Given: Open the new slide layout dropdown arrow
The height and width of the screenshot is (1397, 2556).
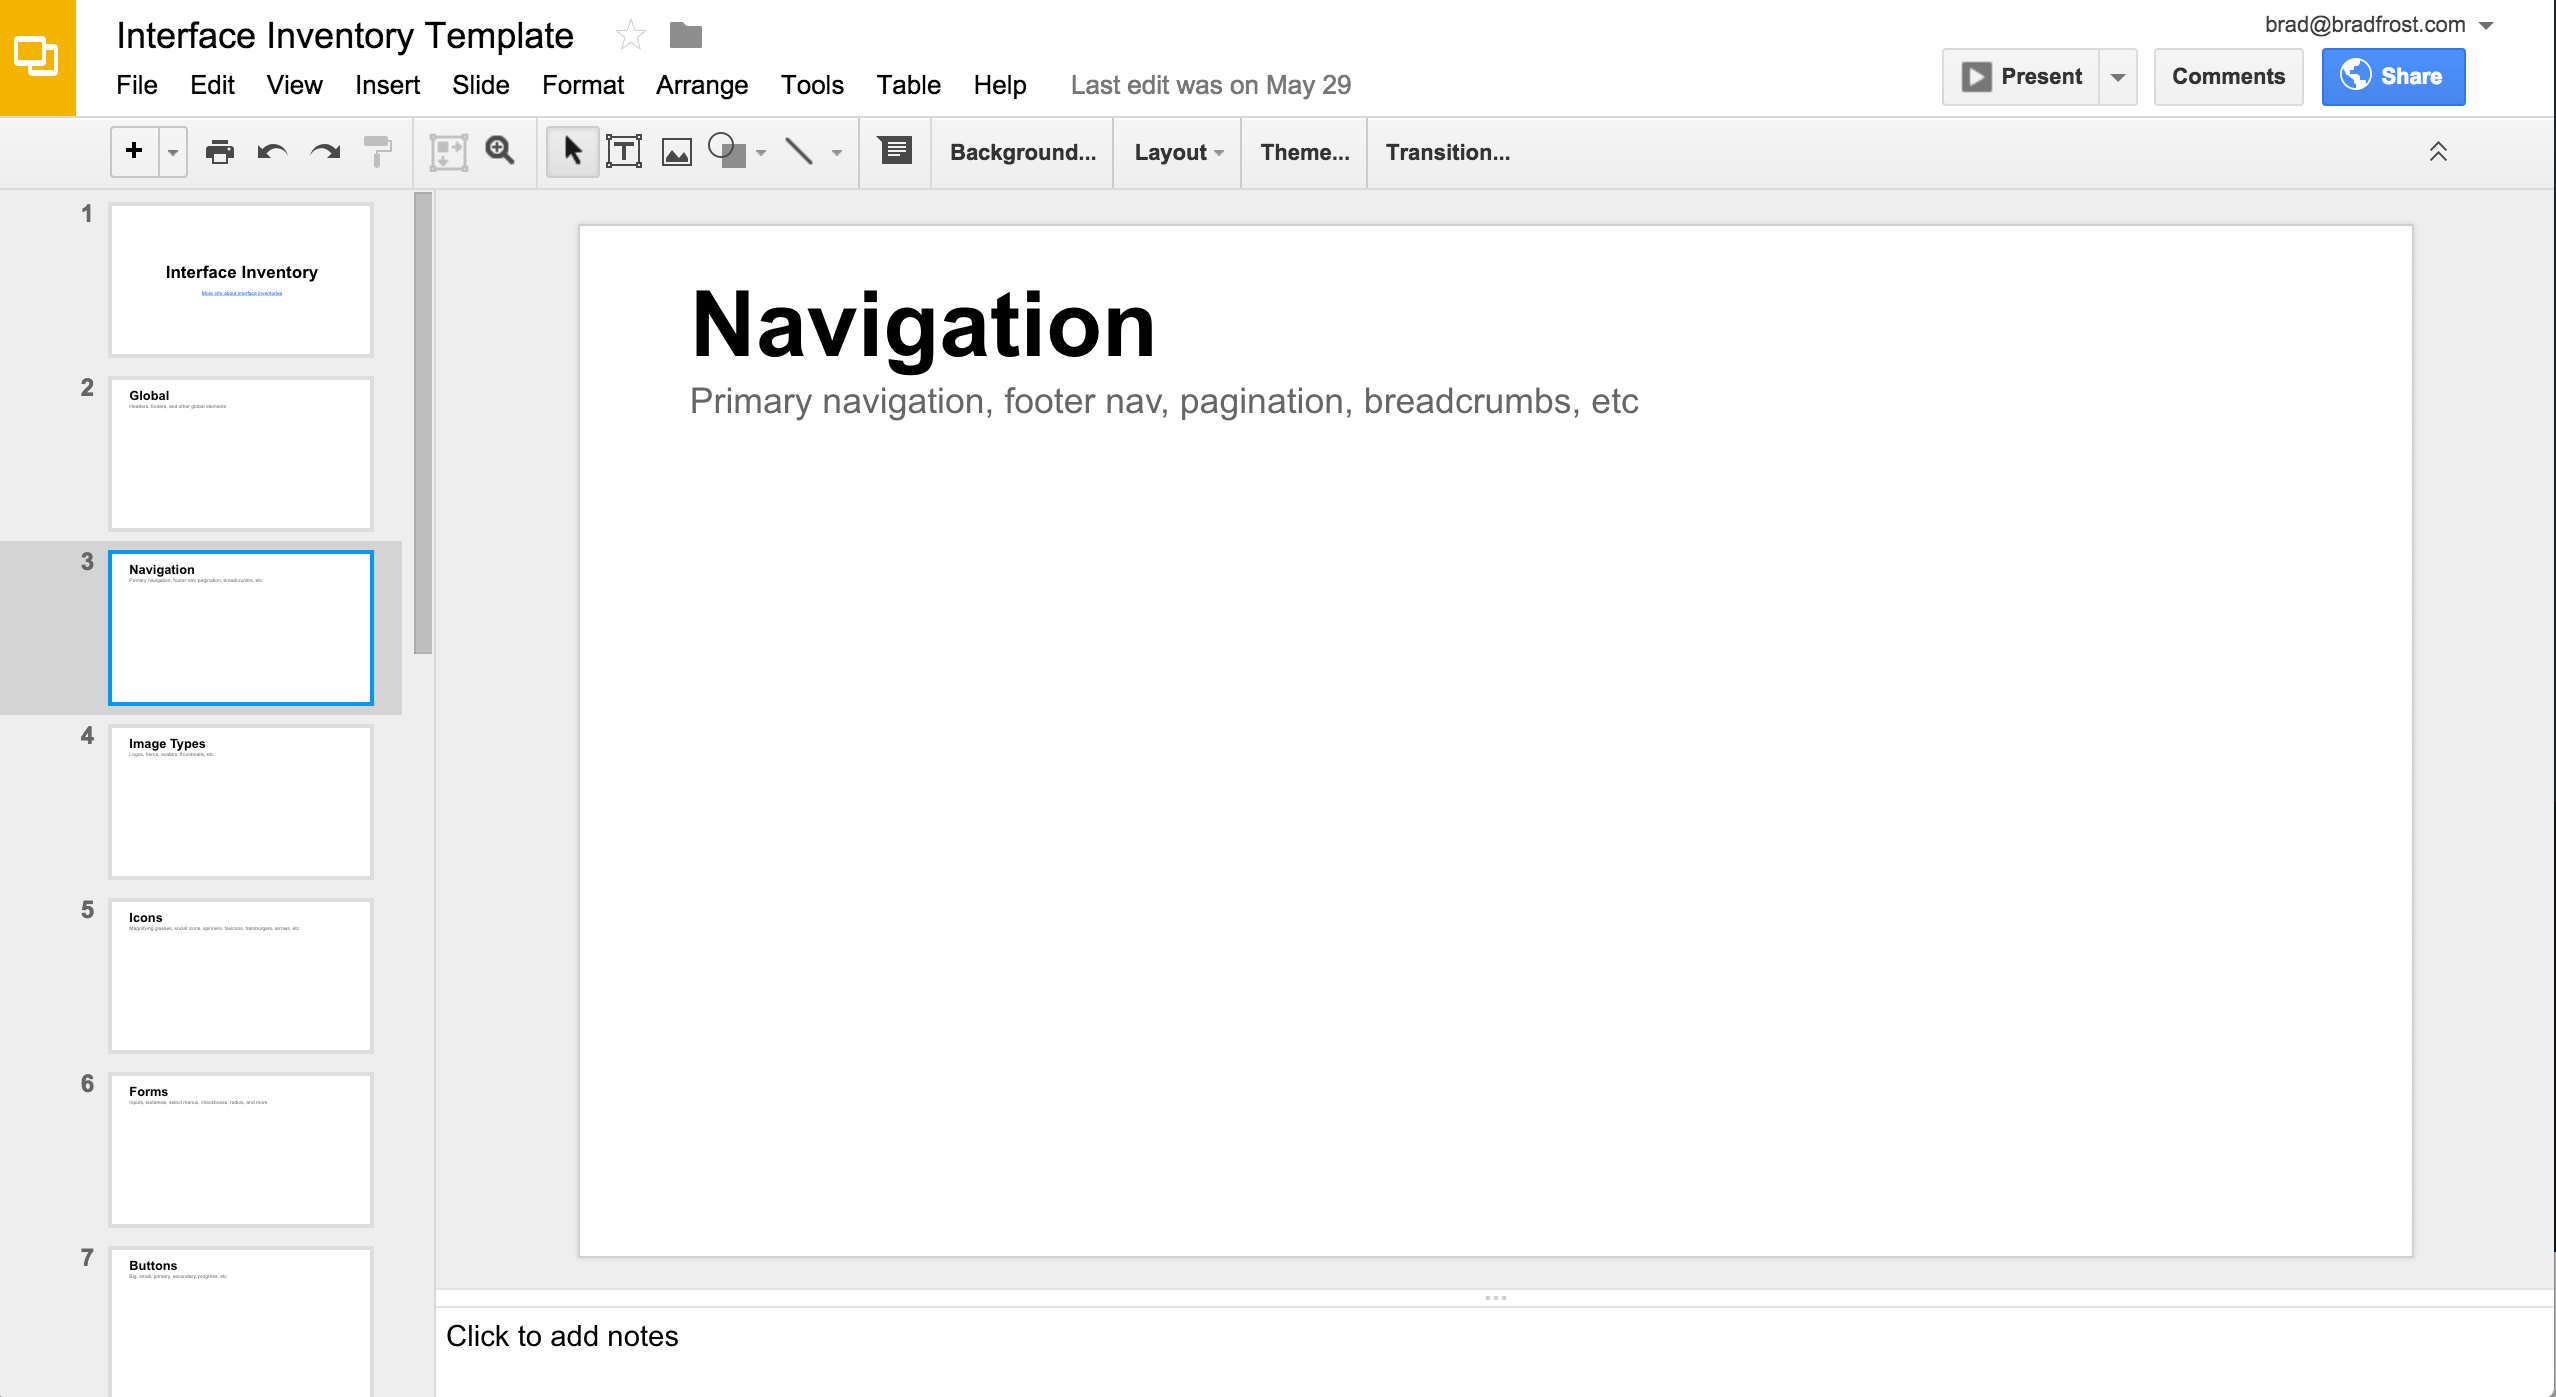Looking at the screenshot, I should [x=173, y=153].
